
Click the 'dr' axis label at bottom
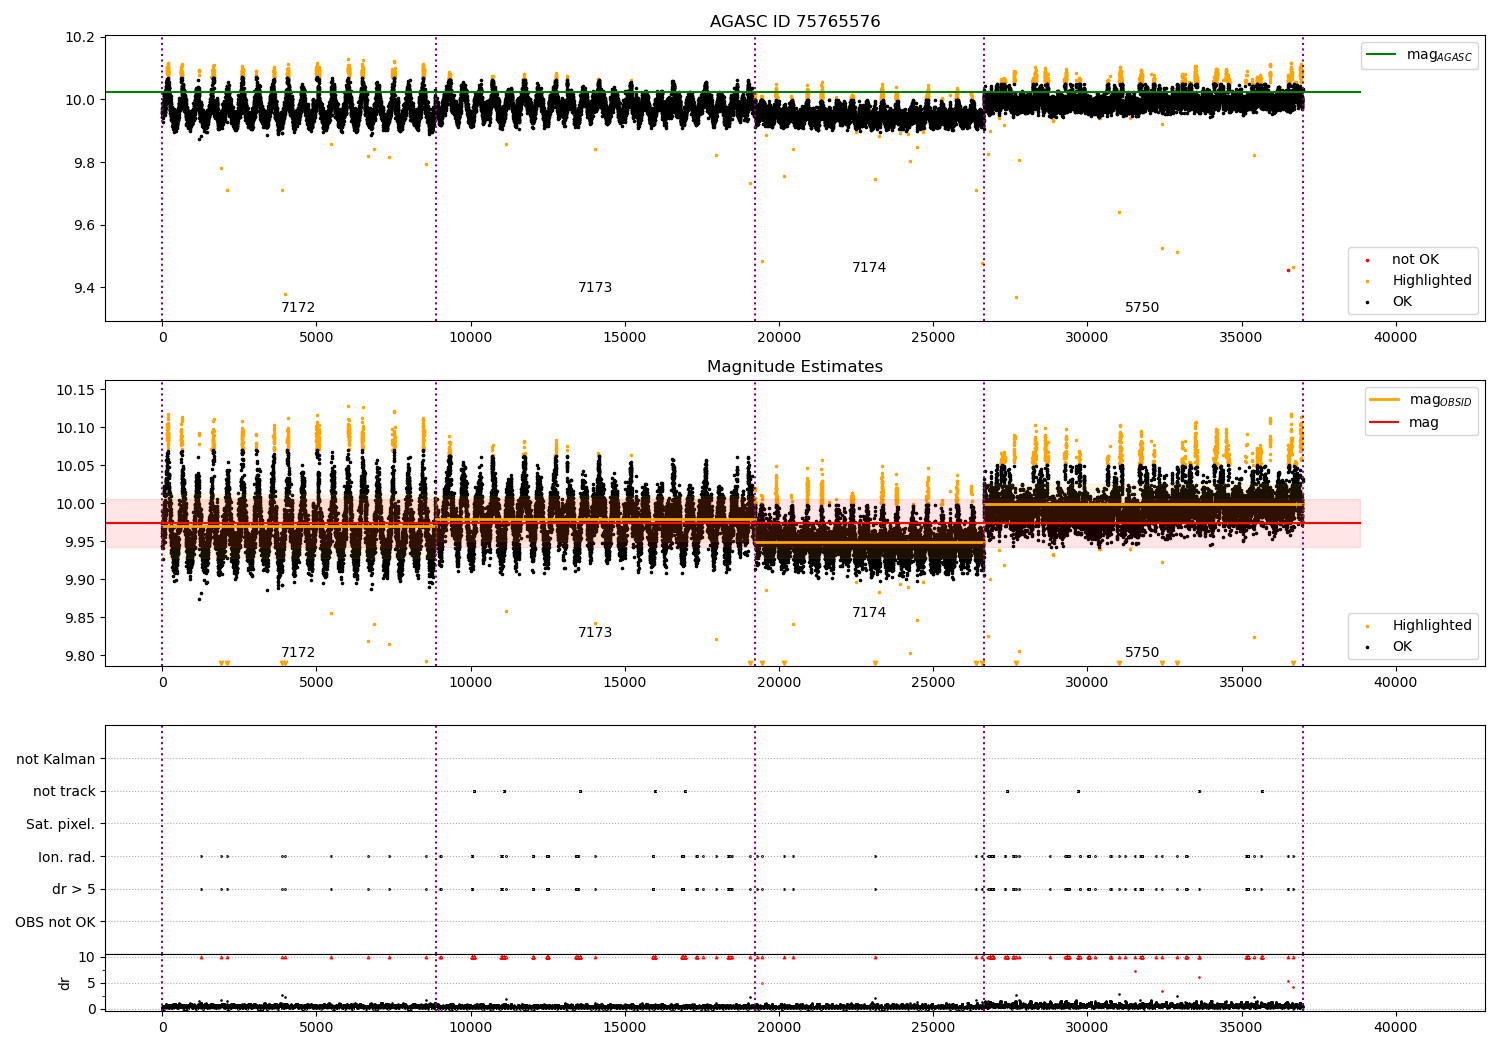[x=65, y=983]
